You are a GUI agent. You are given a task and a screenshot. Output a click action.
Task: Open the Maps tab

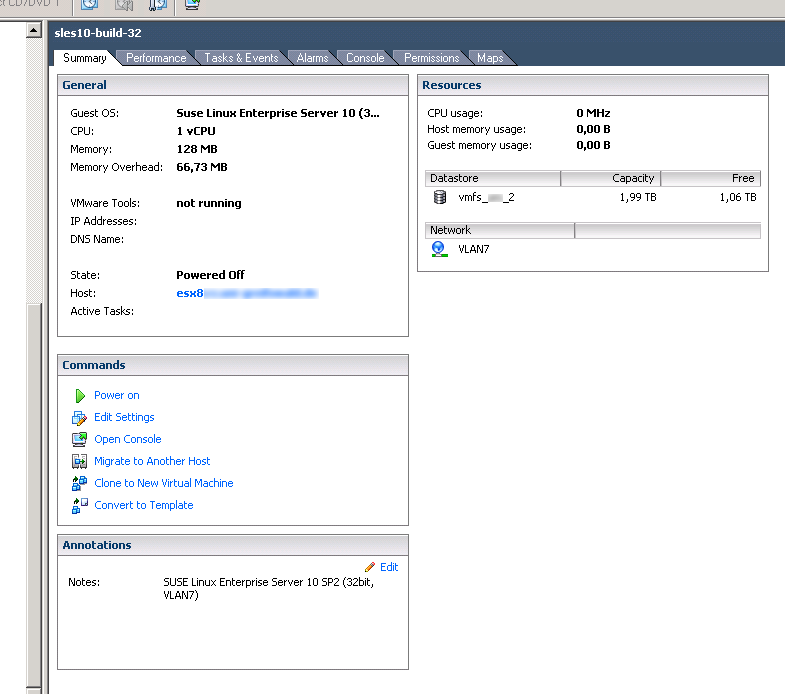(x=490, y=58)
